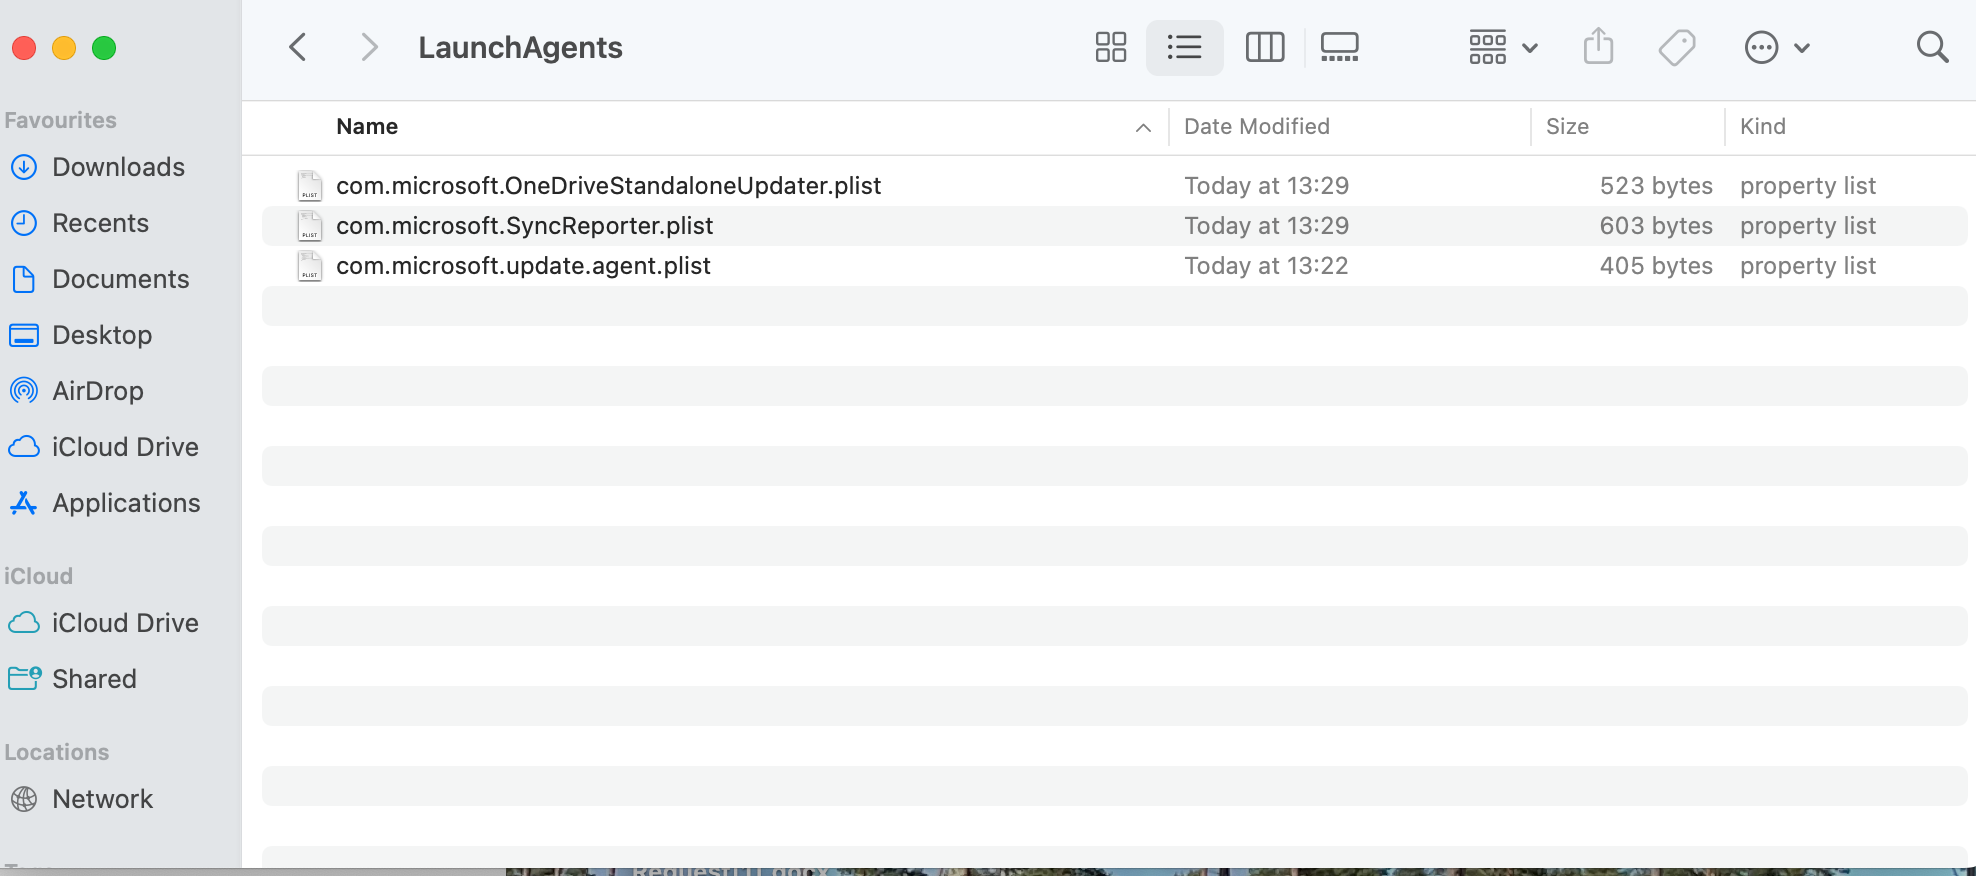
Task: Open the Share menu icon
Action: pos(1598,46)
